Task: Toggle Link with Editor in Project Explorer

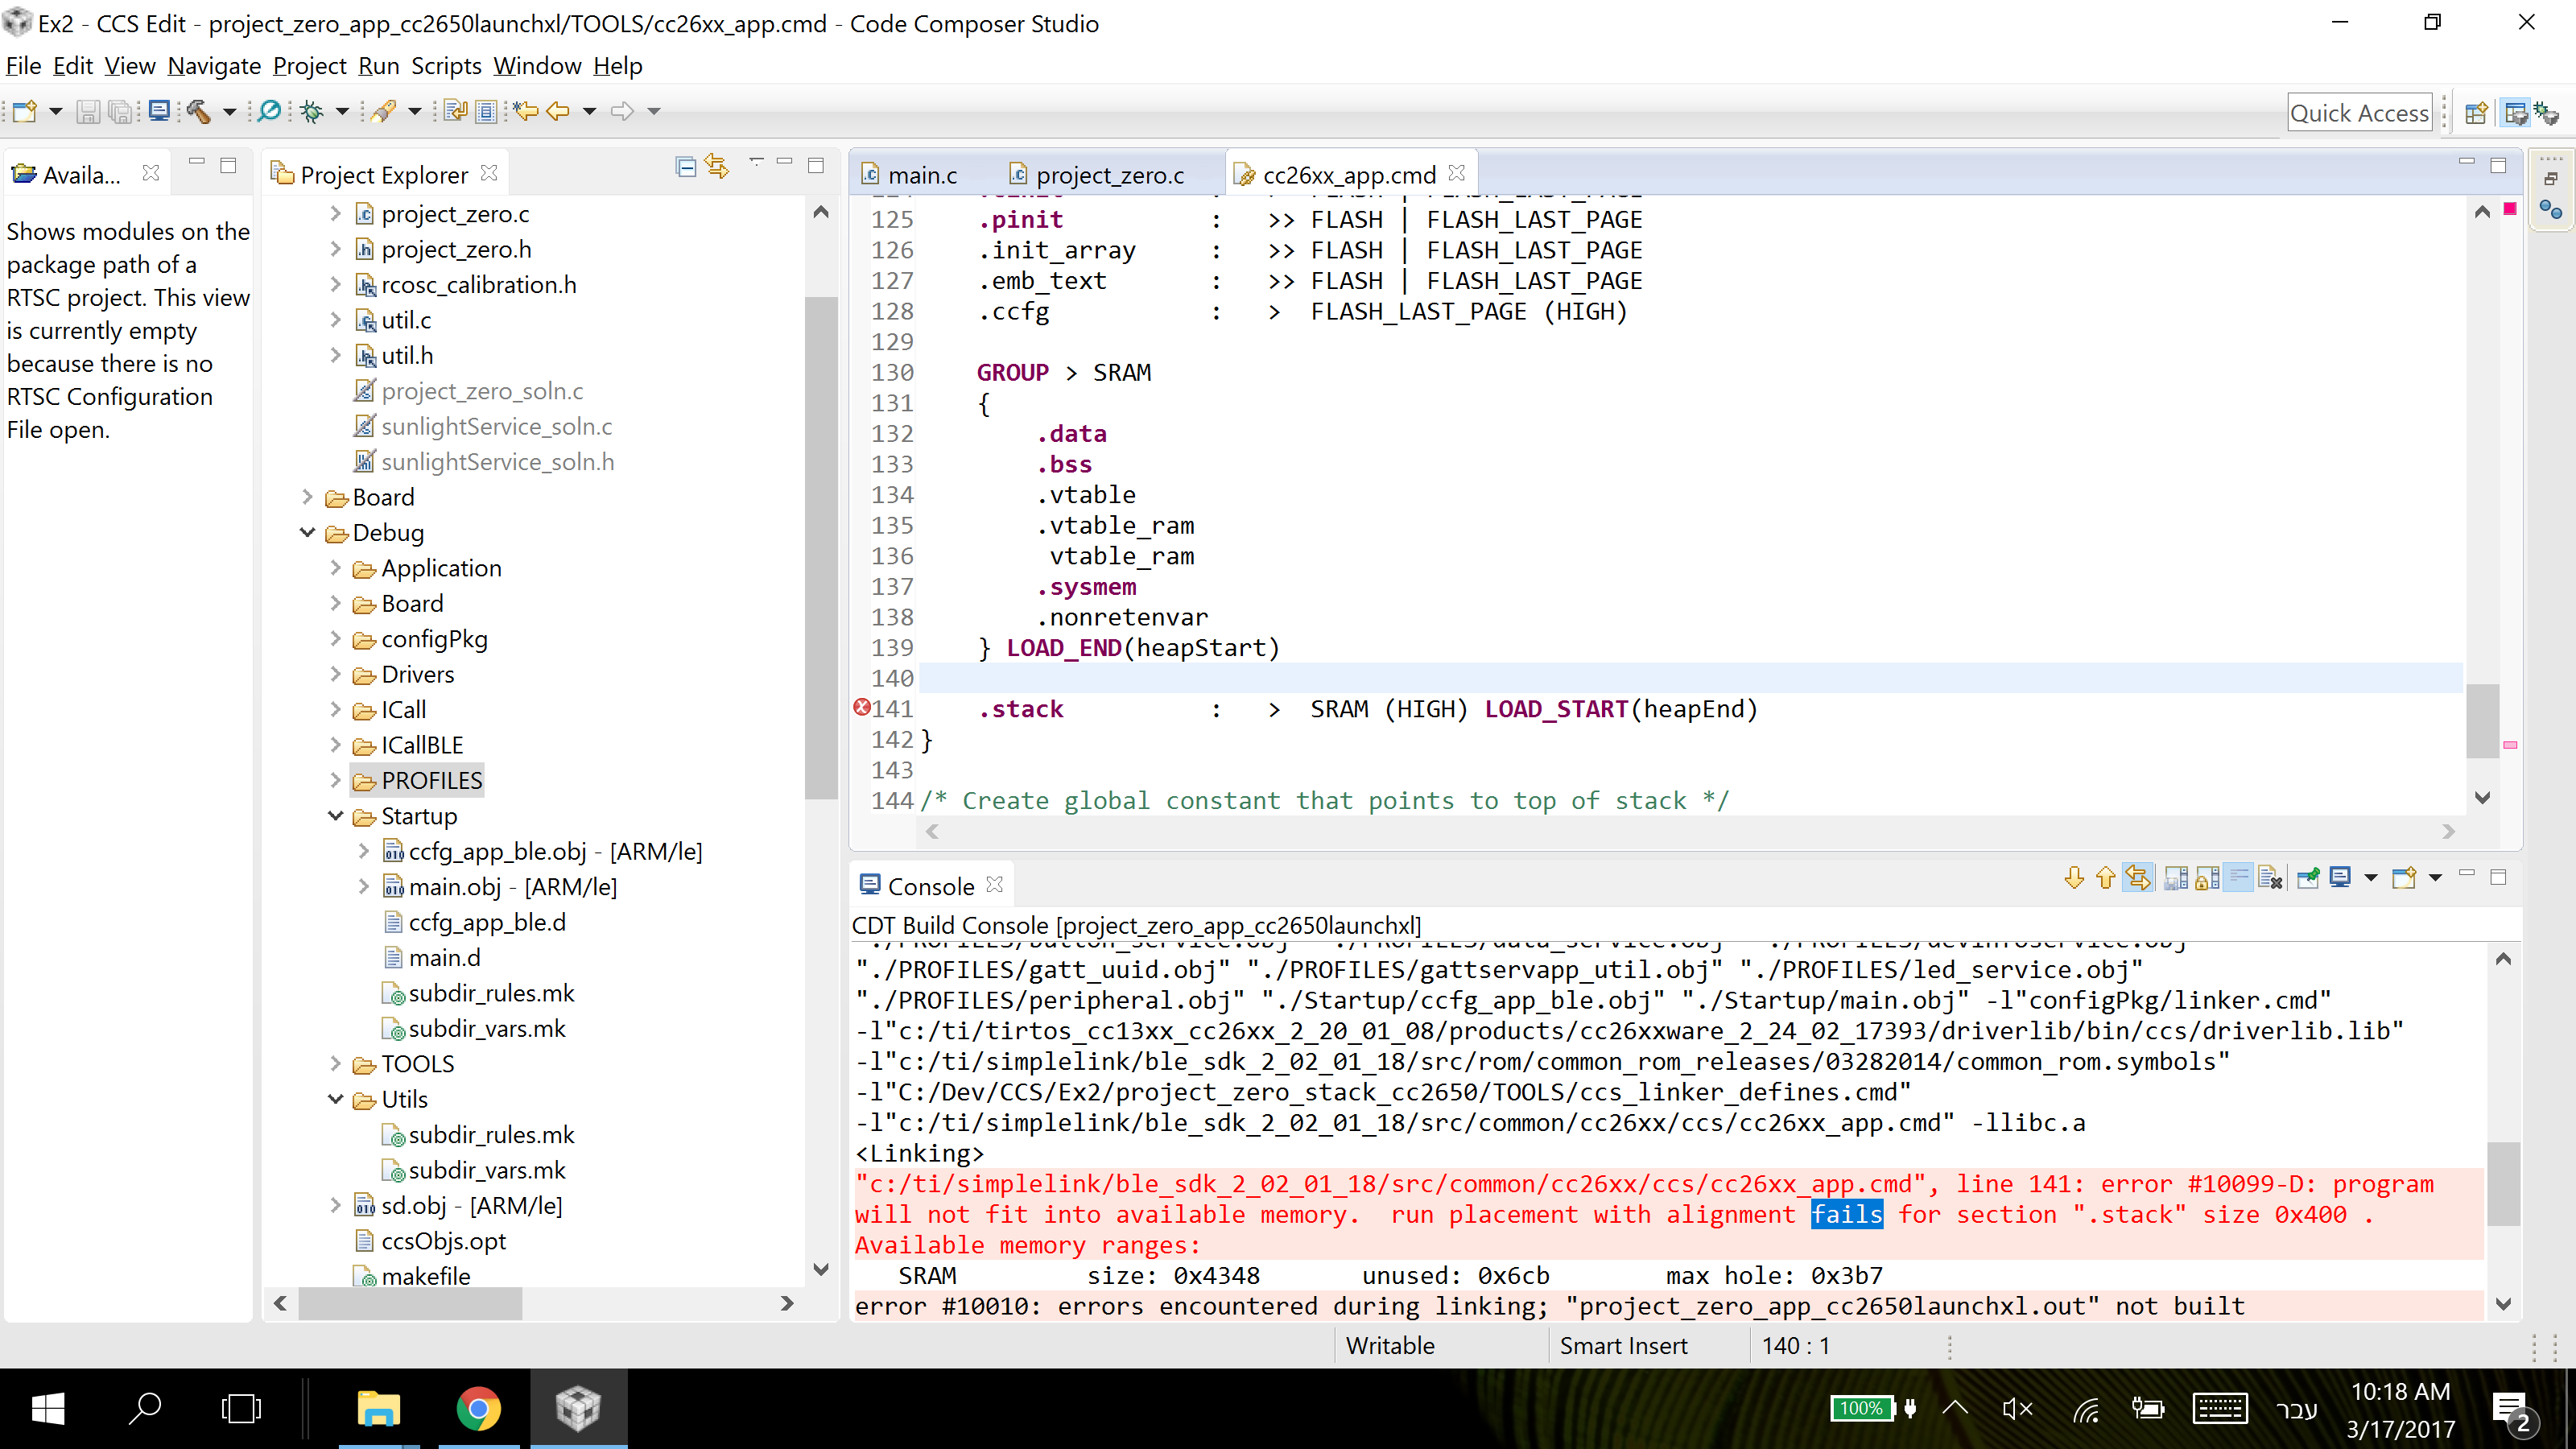Action: [x=717, y=167]
